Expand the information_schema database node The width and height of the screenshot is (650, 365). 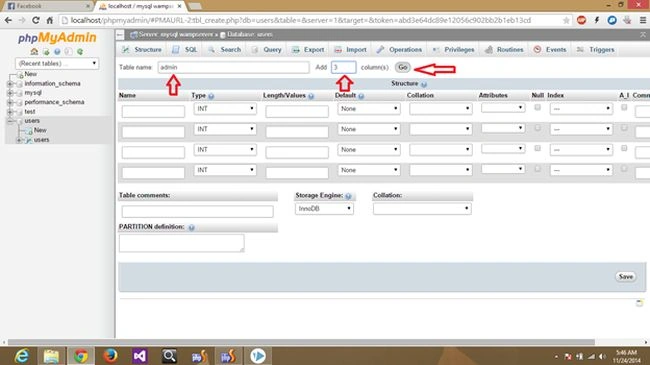[x=10, y=83]
